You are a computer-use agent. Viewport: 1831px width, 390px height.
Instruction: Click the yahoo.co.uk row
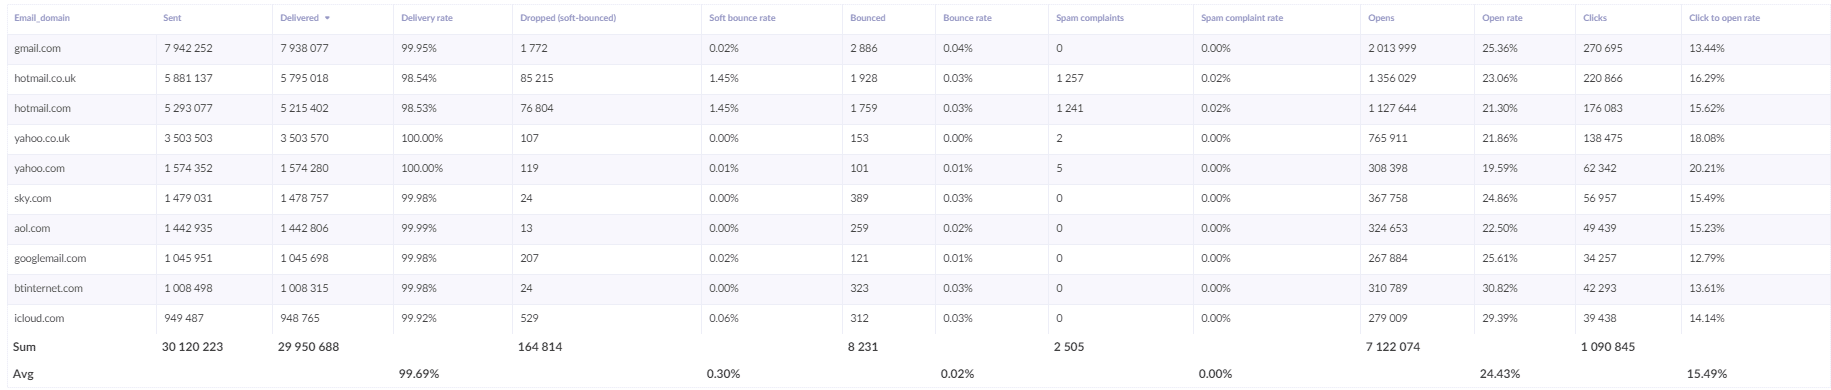[x=915, y=138]
